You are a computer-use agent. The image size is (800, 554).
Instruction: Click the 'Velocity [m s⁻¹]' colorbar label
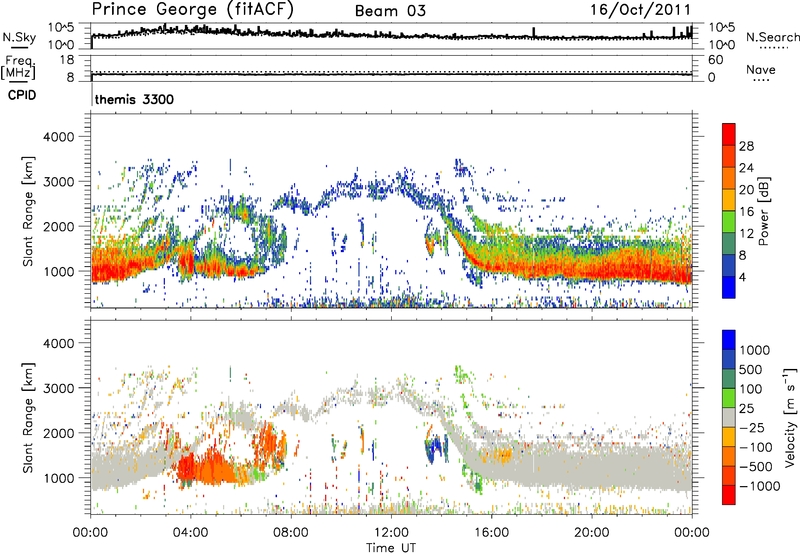point(790,417)
